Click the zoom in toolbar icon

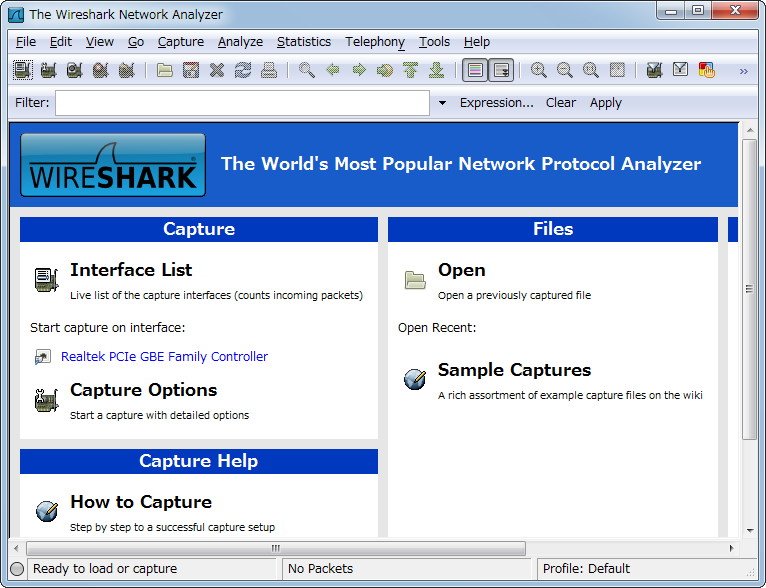(539, 70)
